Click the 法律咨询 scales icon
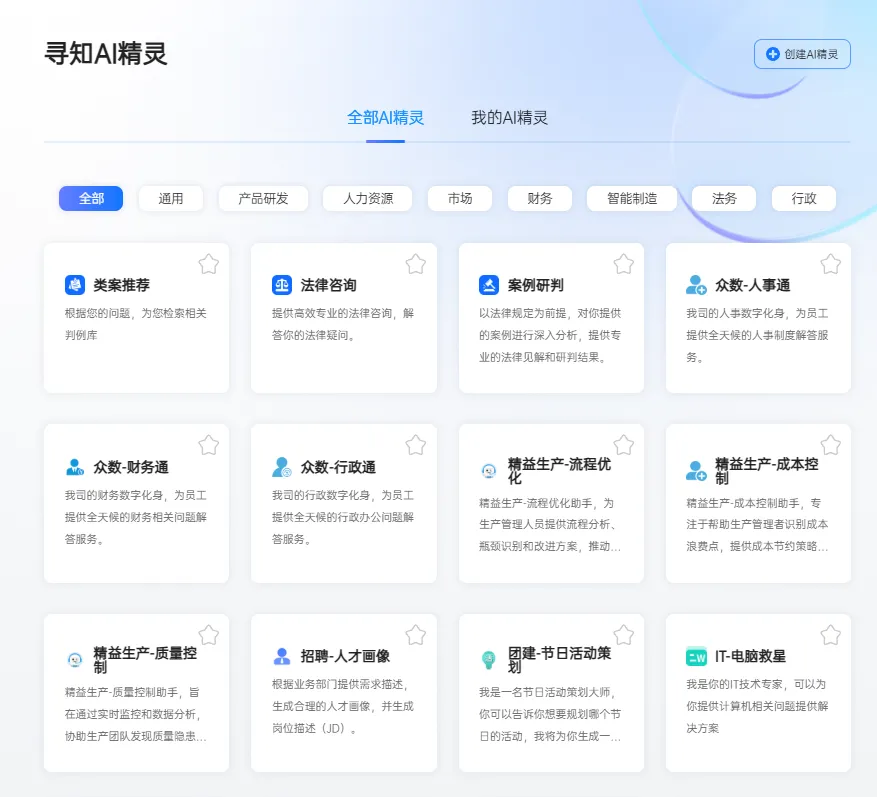The image size is (877, 797). coord(282,285)
